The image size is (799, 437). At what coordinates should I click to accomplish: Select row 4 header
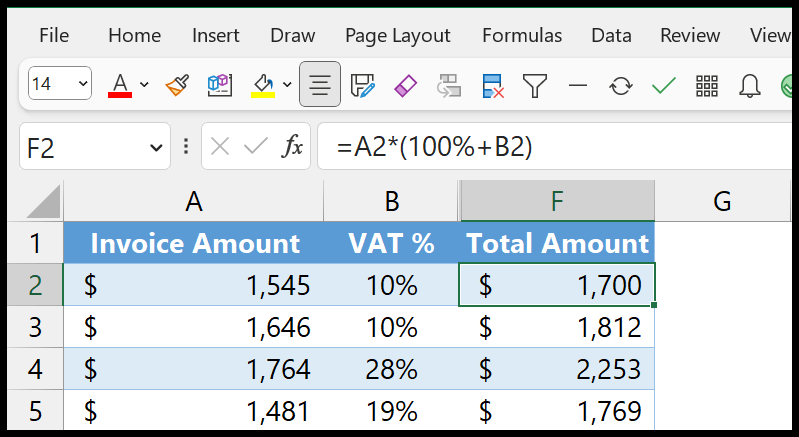coord(35,369)
